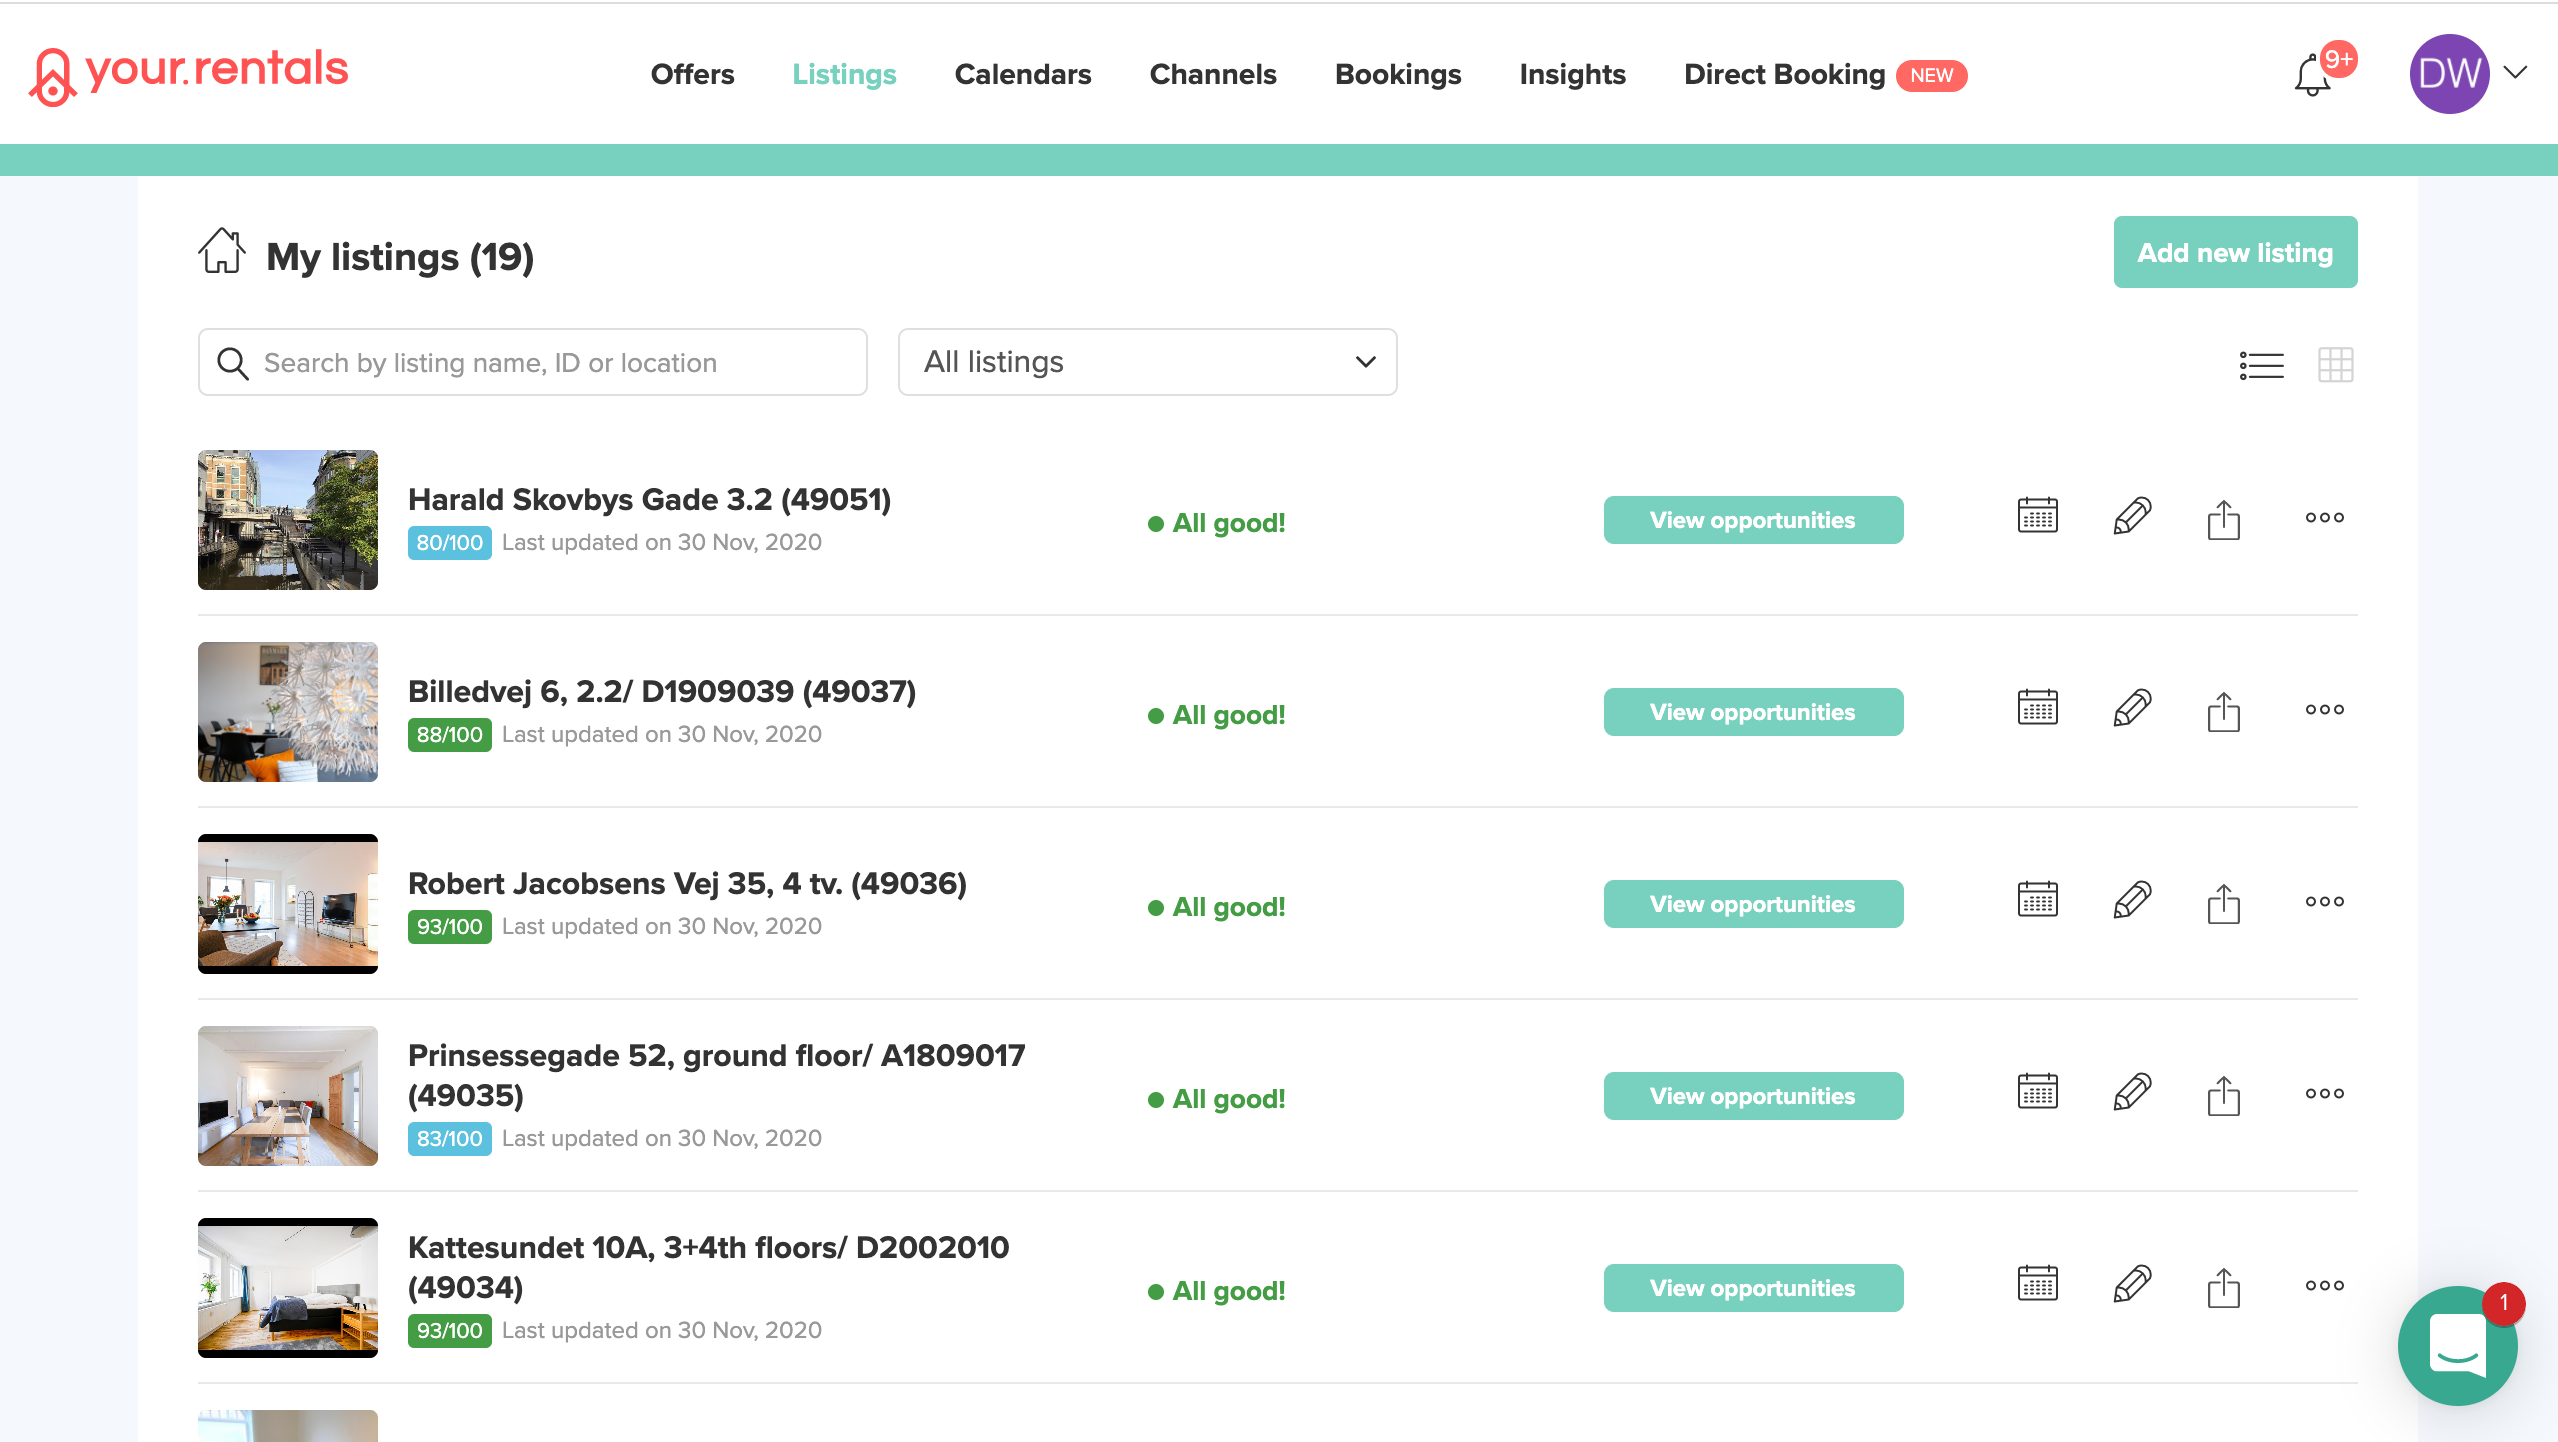
Task: Open more options for Harald Skovbys Gade listing
Action: (x=2324, y=518)
